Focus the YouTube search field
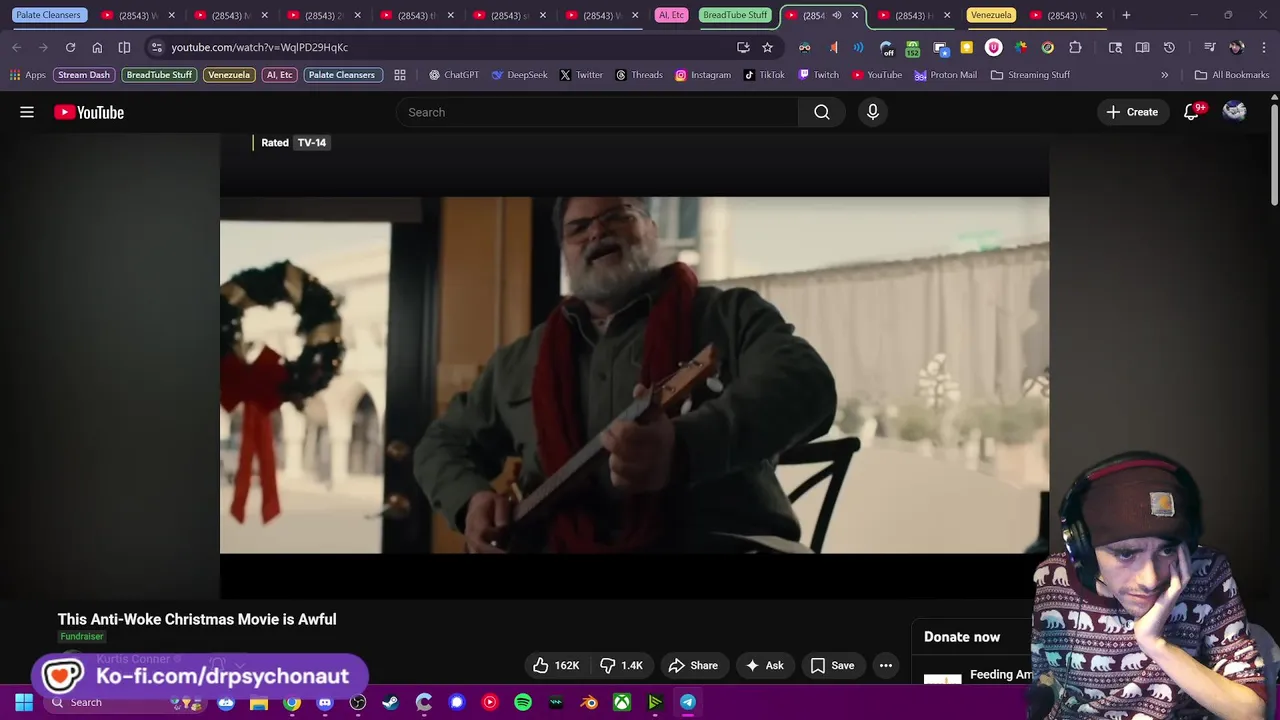 coord(597,112)
